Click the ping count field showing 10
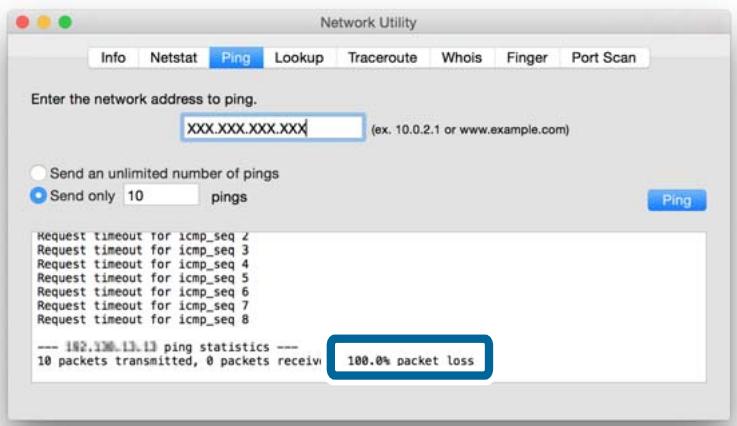This screenshot has width=737, height=426. click(x=161, y=196)
